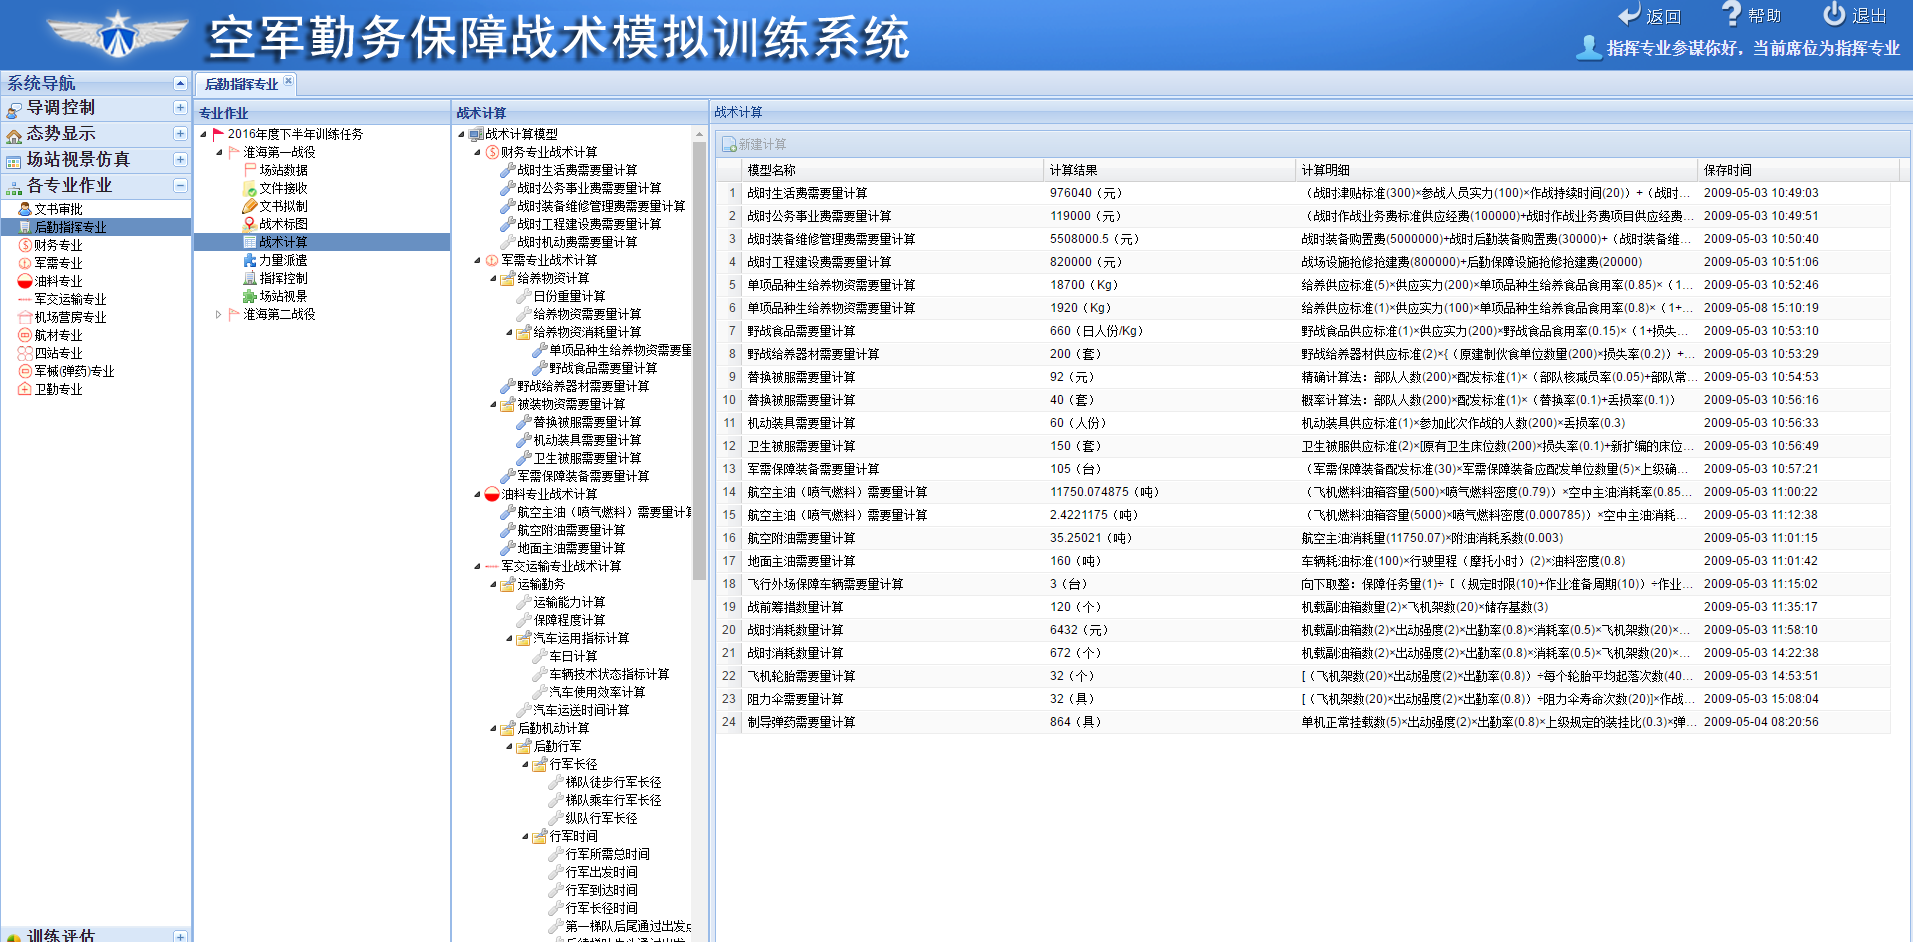Expand the 态势显示 navigation section
This screenshot has width=1913, height=942.
(180, 133)
